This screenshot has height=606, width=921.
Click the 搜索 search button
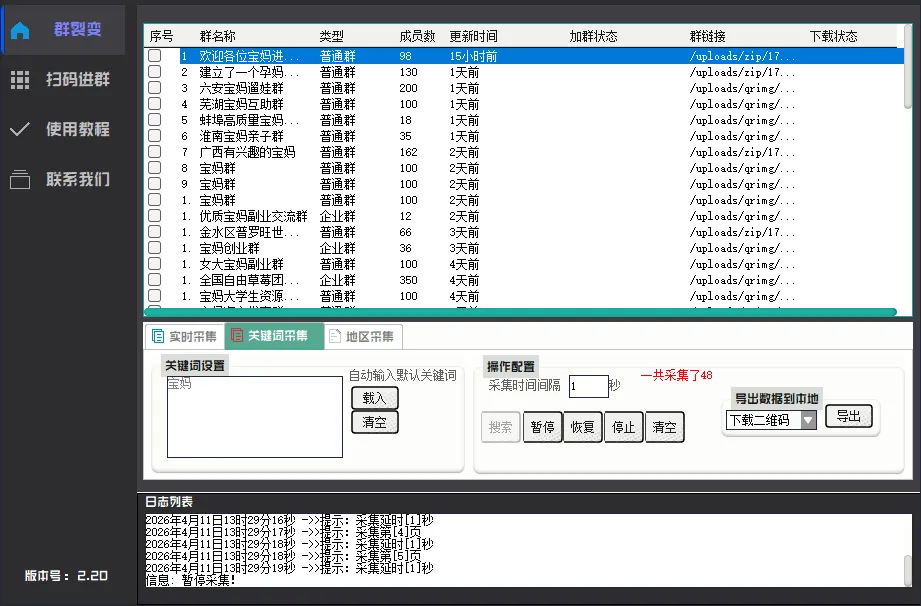tap(500, 425)
